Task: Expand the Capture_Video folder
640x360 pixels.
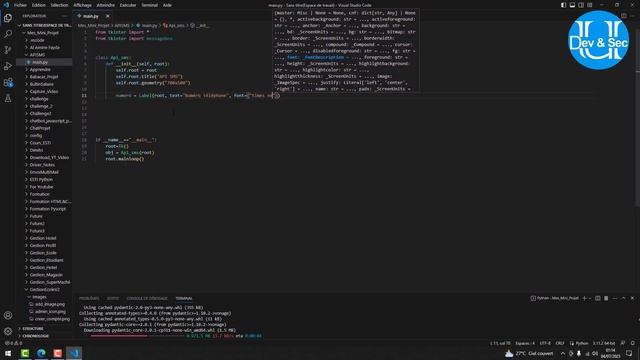Action: pyautogui.click(x=44, y=91)
